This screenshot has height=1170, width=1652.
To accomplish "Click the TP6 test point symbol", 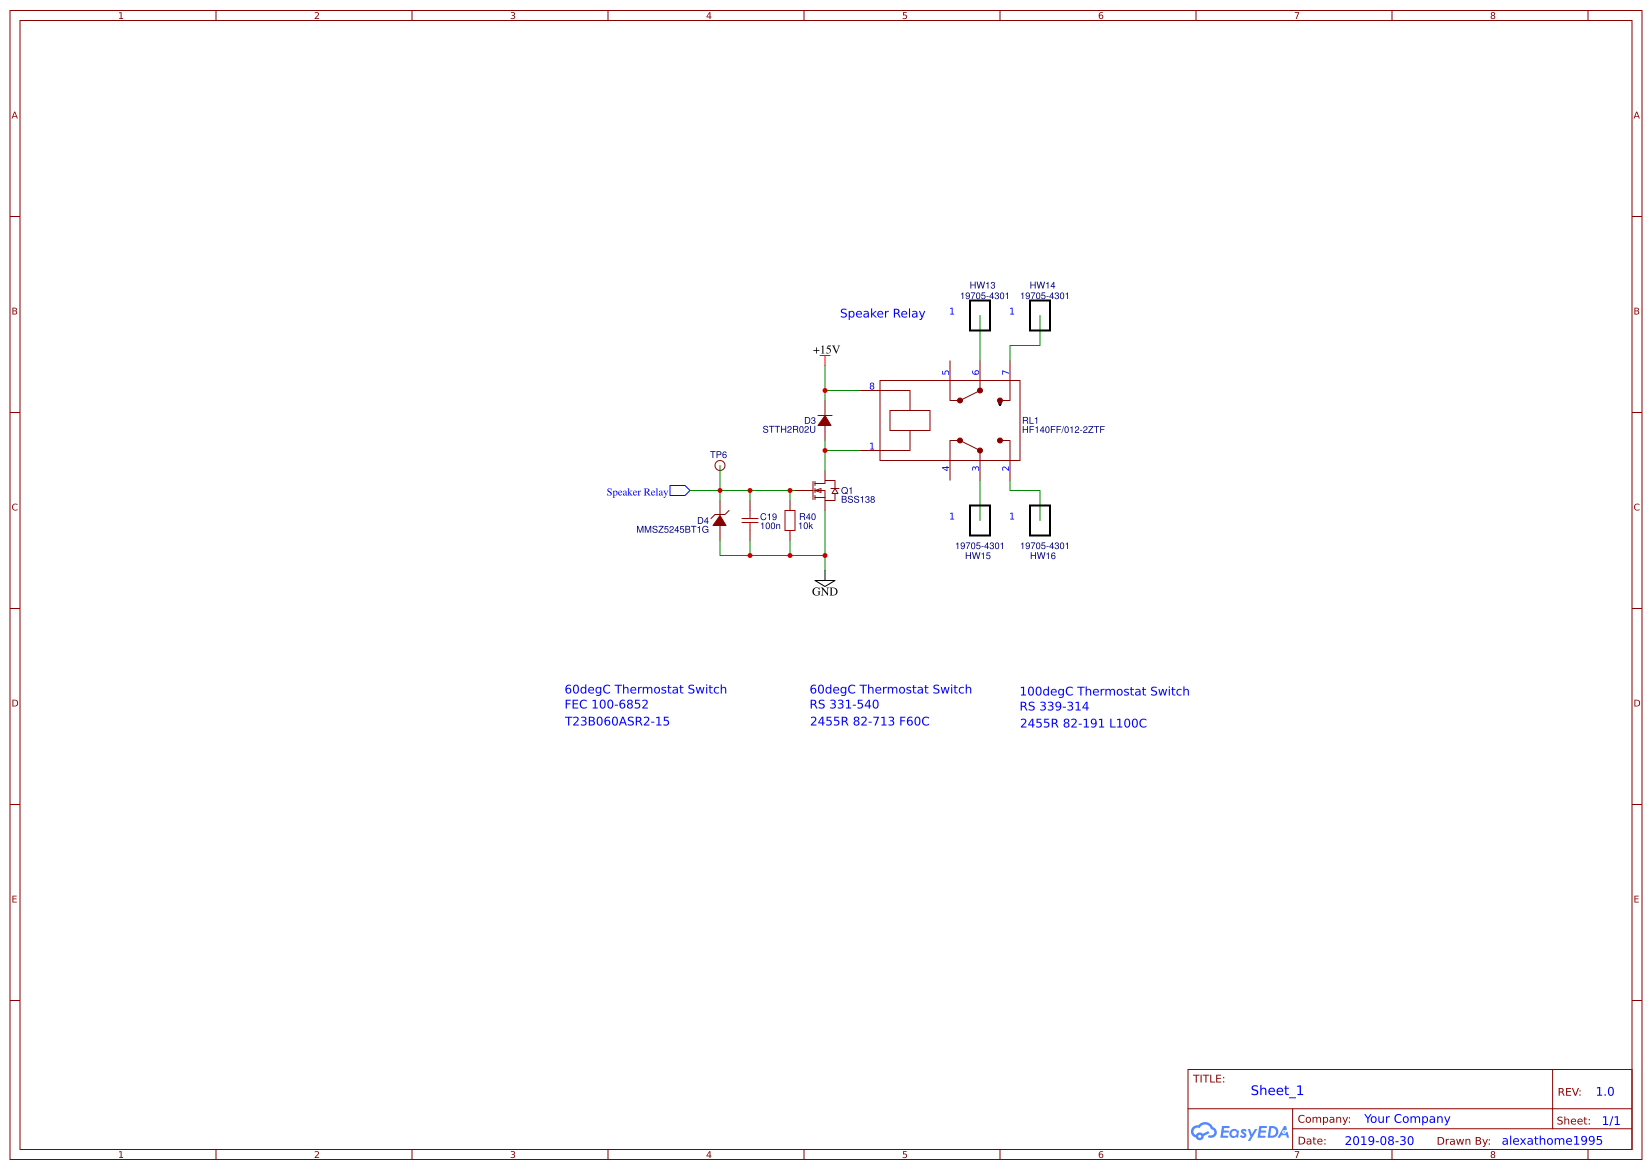I will pyautogui.click(x=718, y=464).
